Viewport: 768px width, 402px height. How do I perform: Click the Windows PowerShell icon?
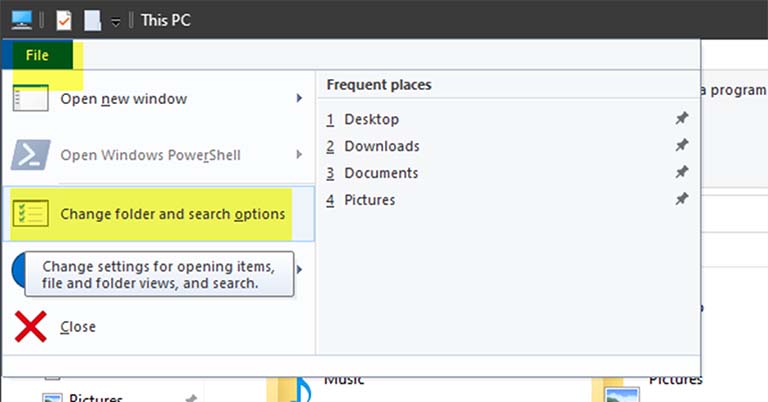click(30, 155)
